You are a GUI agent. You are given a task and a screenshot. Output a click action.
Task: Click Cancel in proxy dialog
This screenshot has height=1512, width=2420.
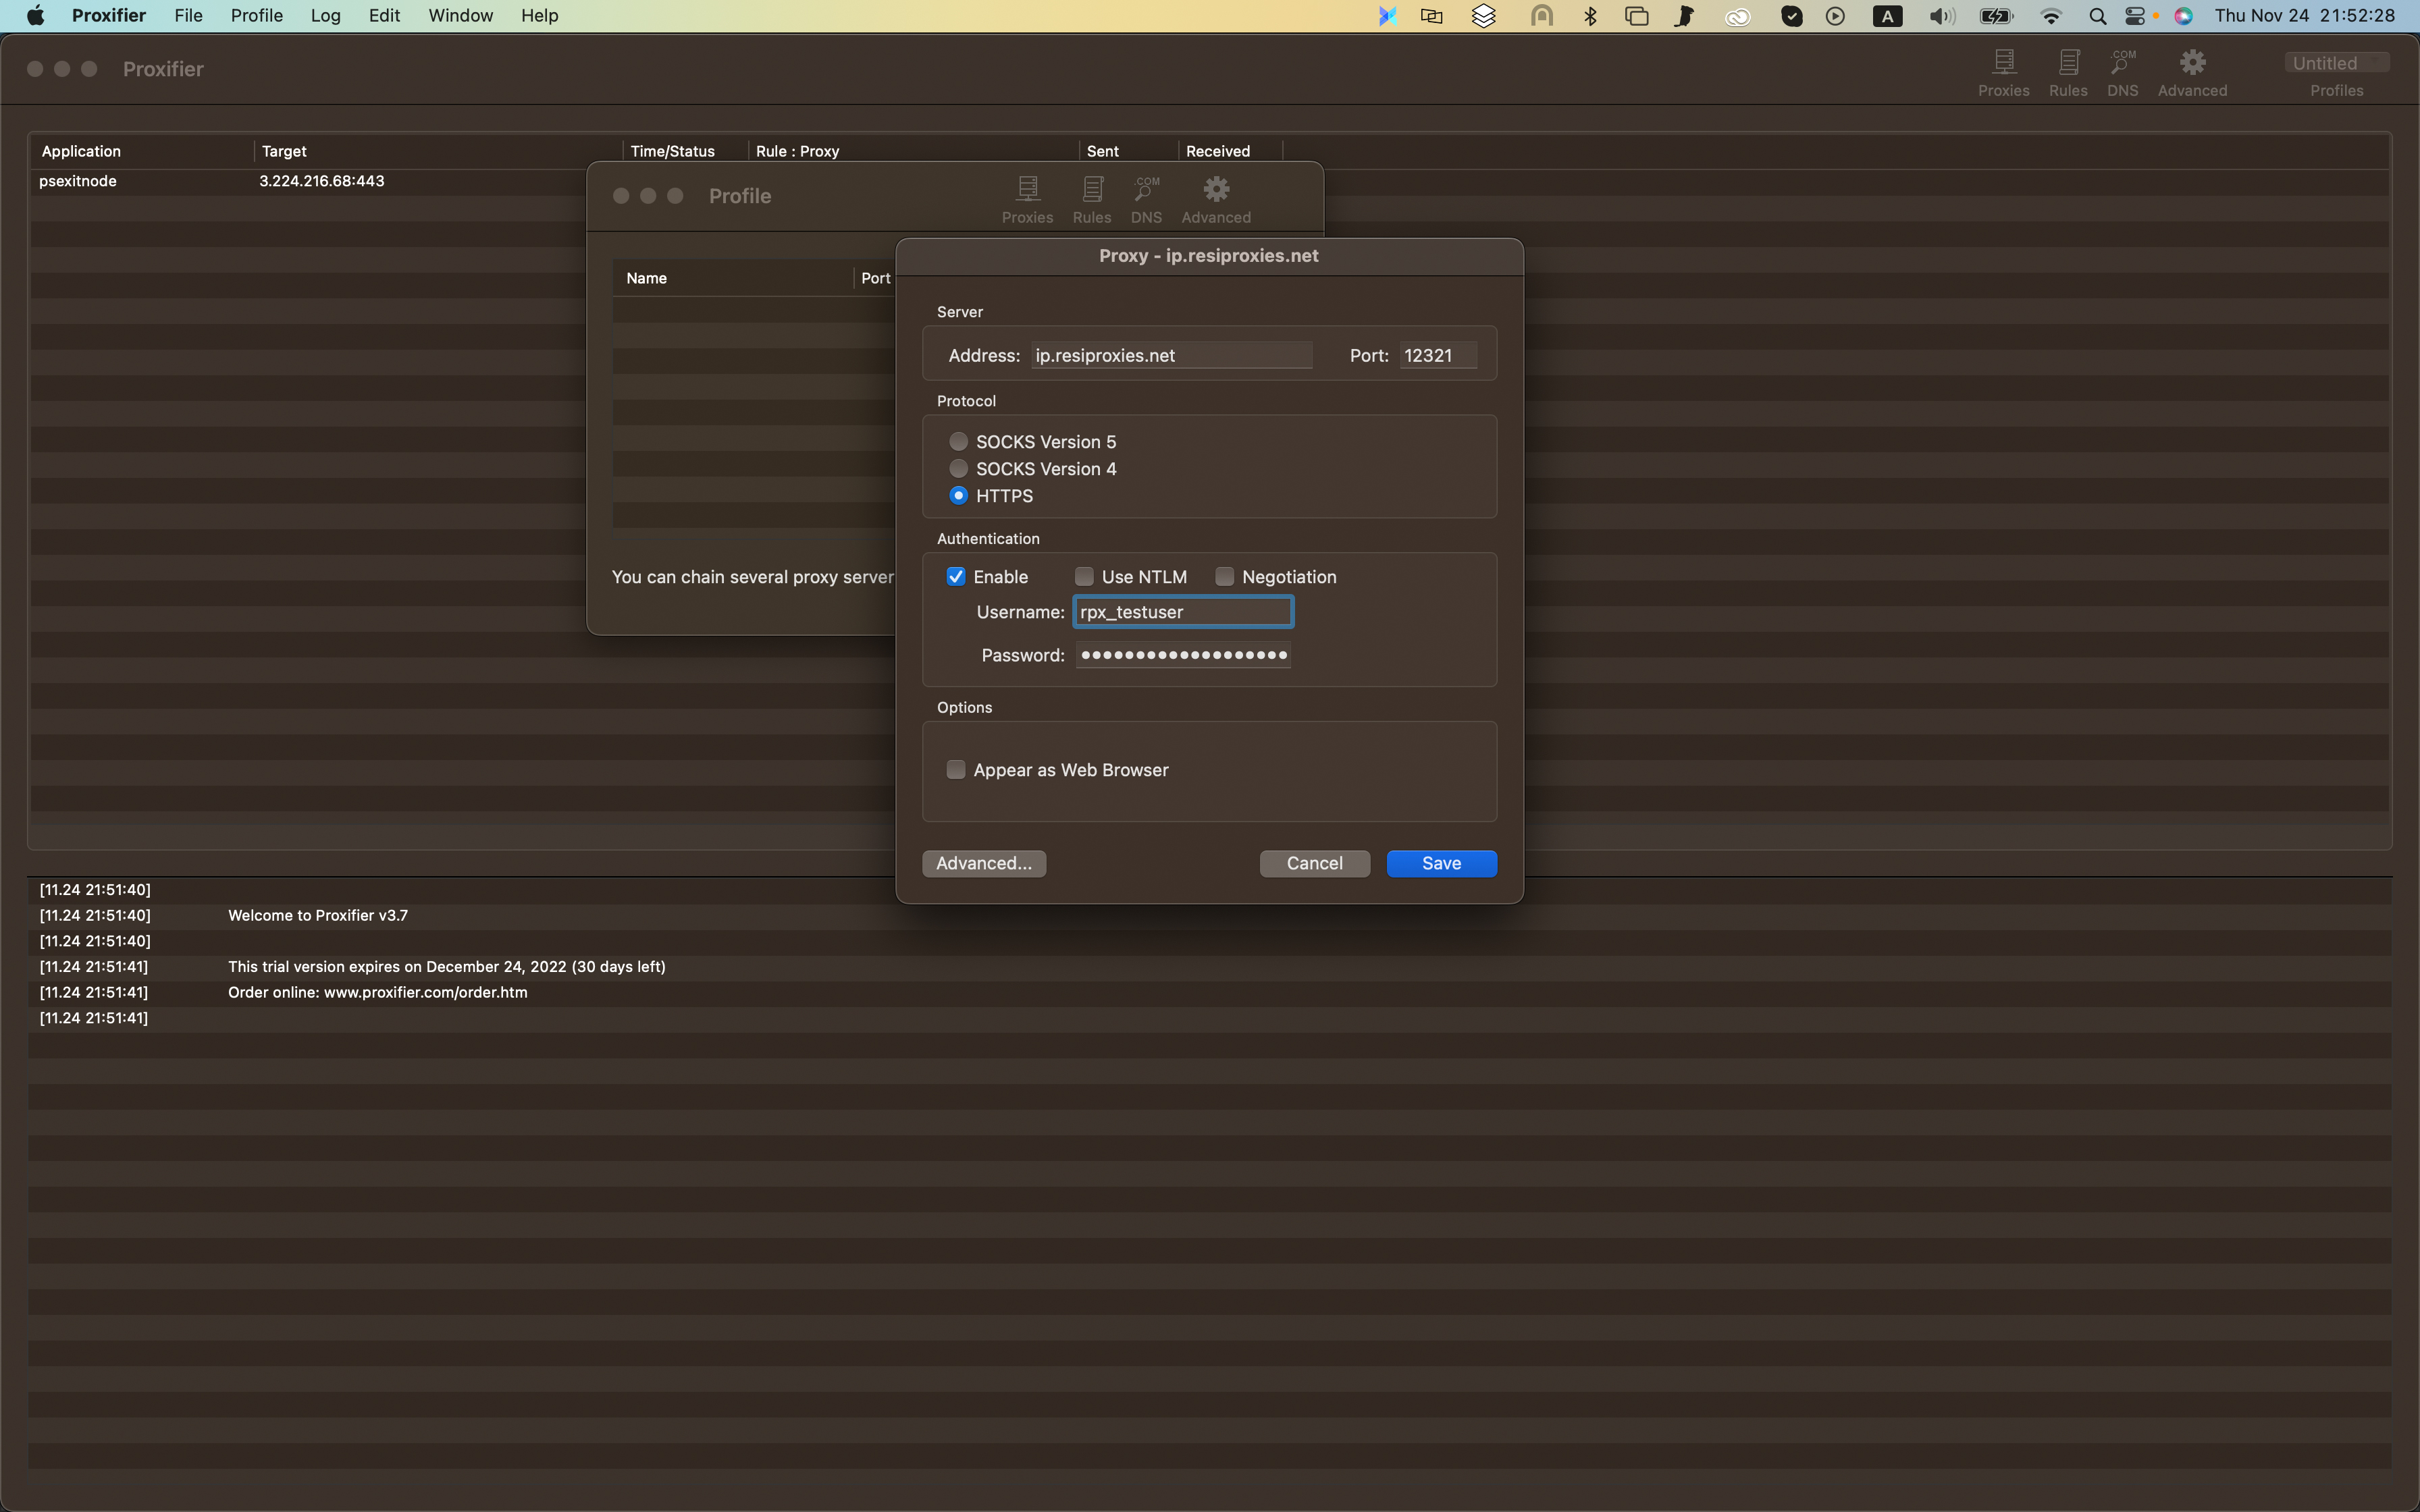[x=1314, y=863]
